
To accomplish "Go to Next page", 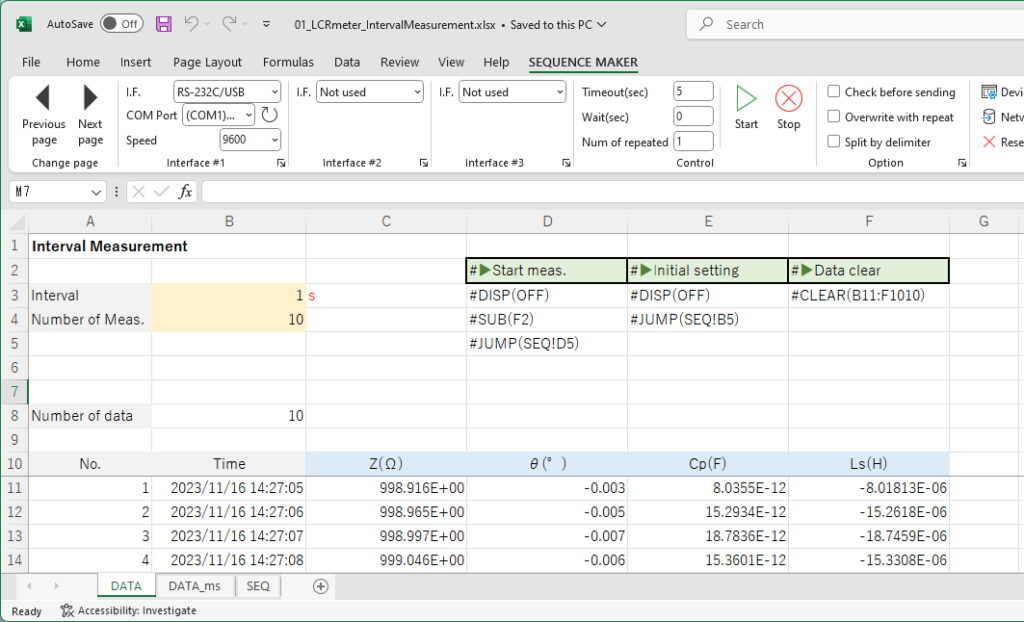I will (x=90, y=115).
